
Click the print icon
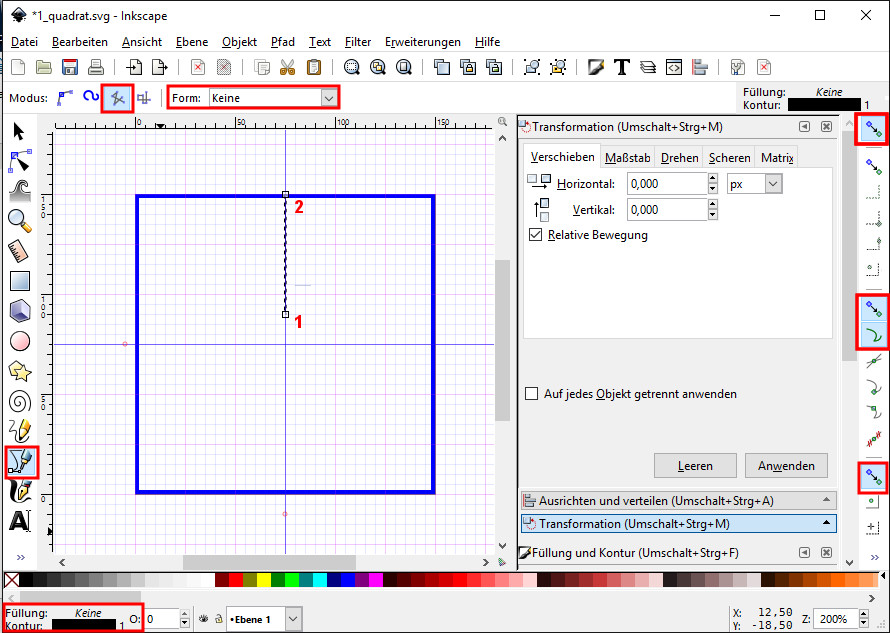(x=96, y=68)
